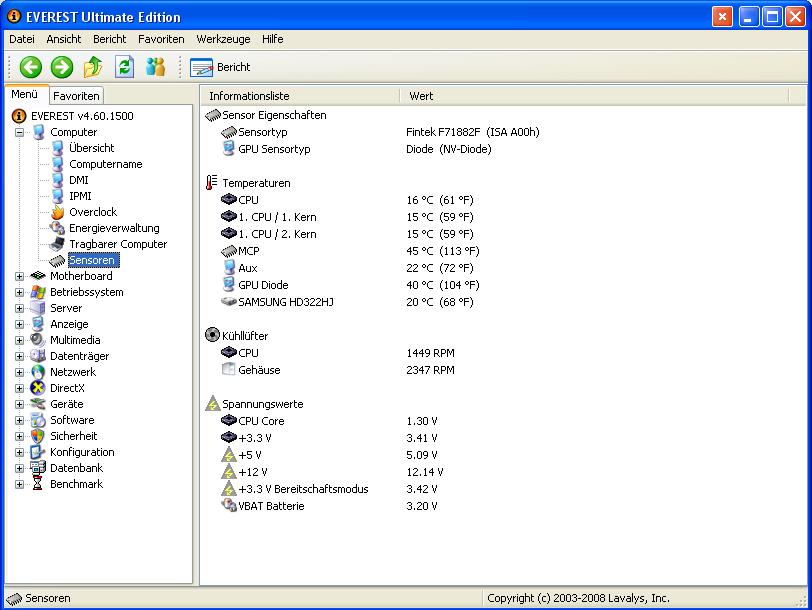
Task: Expand the Datenträger tree node
Action: [19, 357]
